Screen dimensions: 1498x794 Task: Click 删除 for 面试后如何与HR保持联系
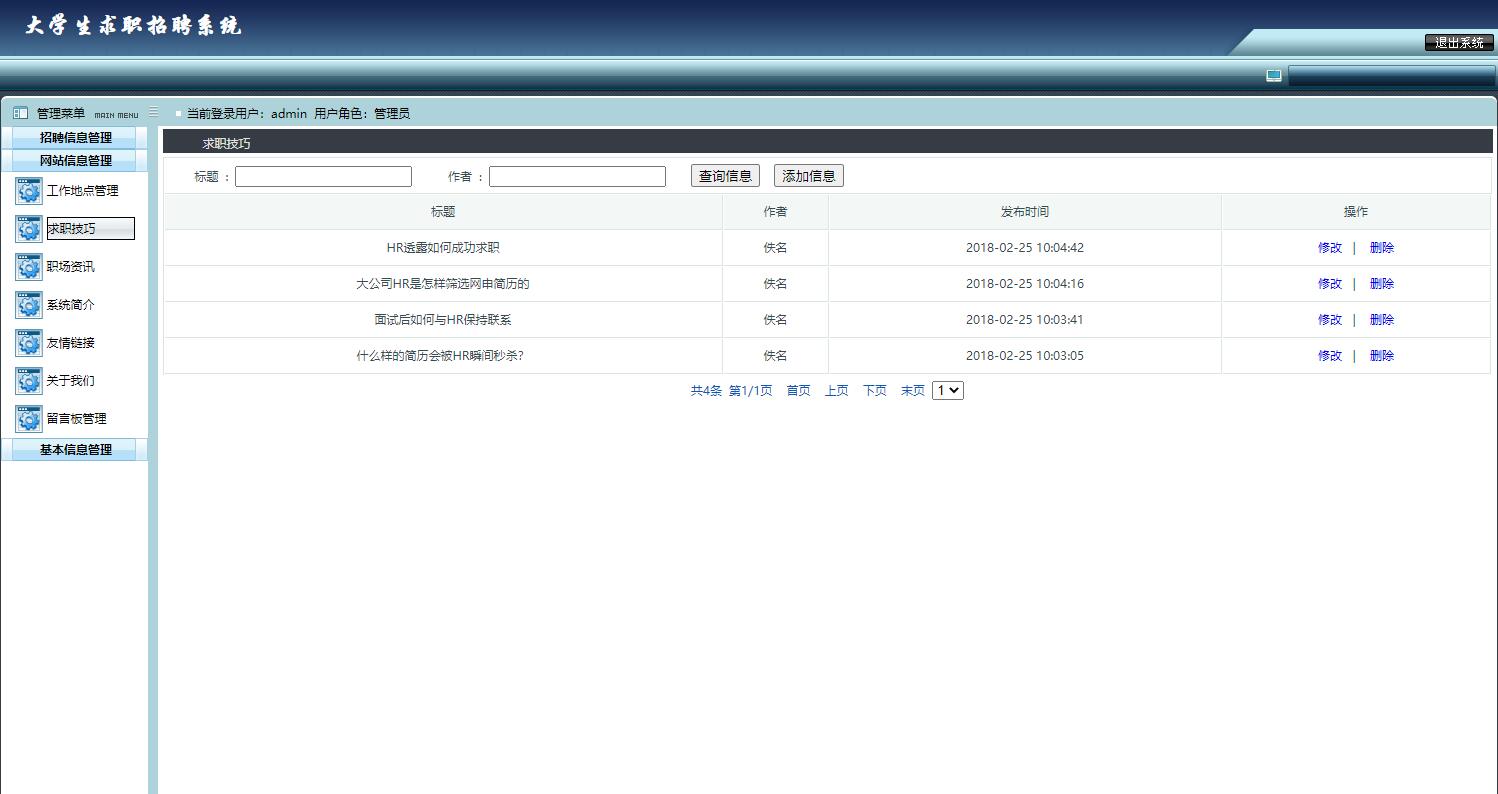1381,320
